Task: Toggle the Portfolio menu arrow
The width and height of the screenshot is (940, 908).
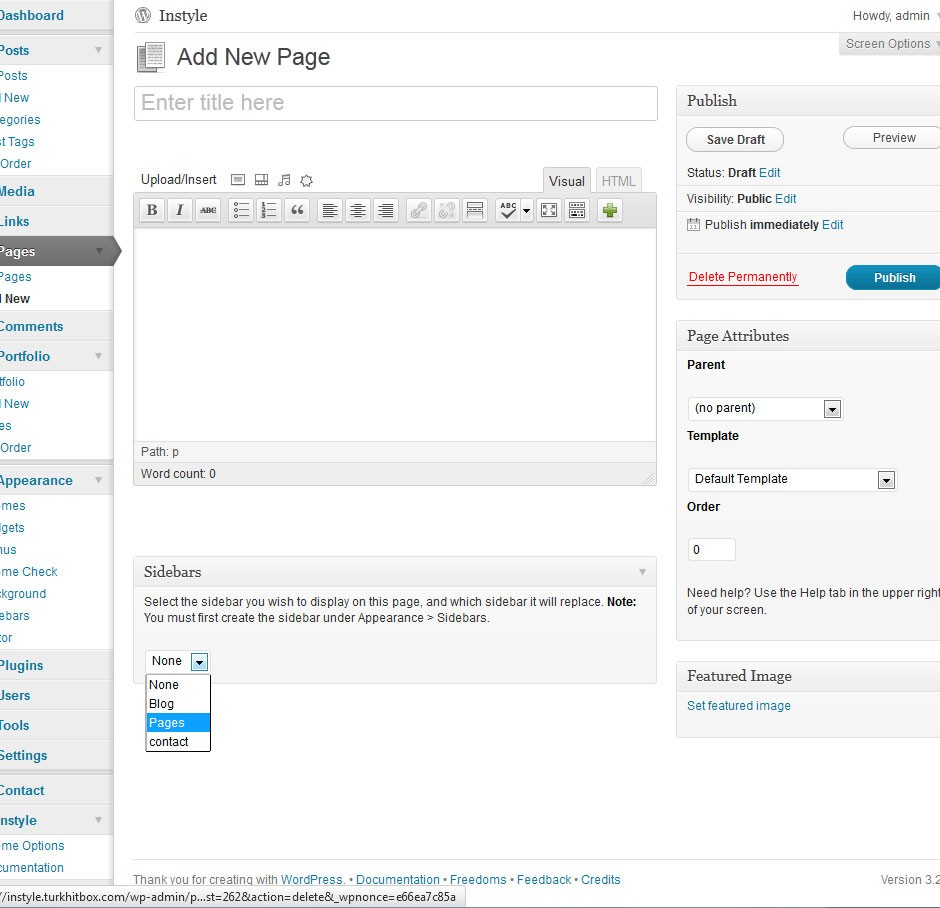Action: click(x=98, y=356)
